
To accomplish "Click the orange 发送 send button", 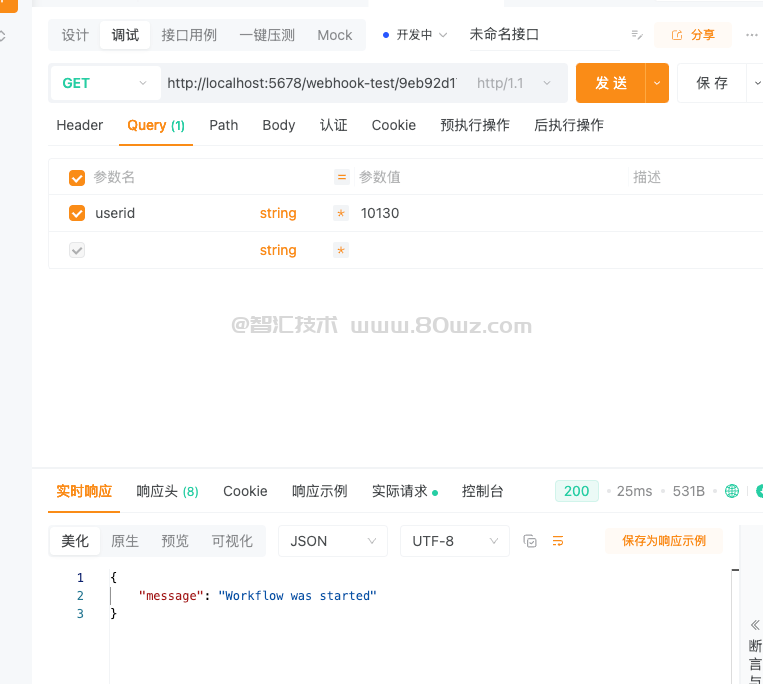I will point(611,83).
